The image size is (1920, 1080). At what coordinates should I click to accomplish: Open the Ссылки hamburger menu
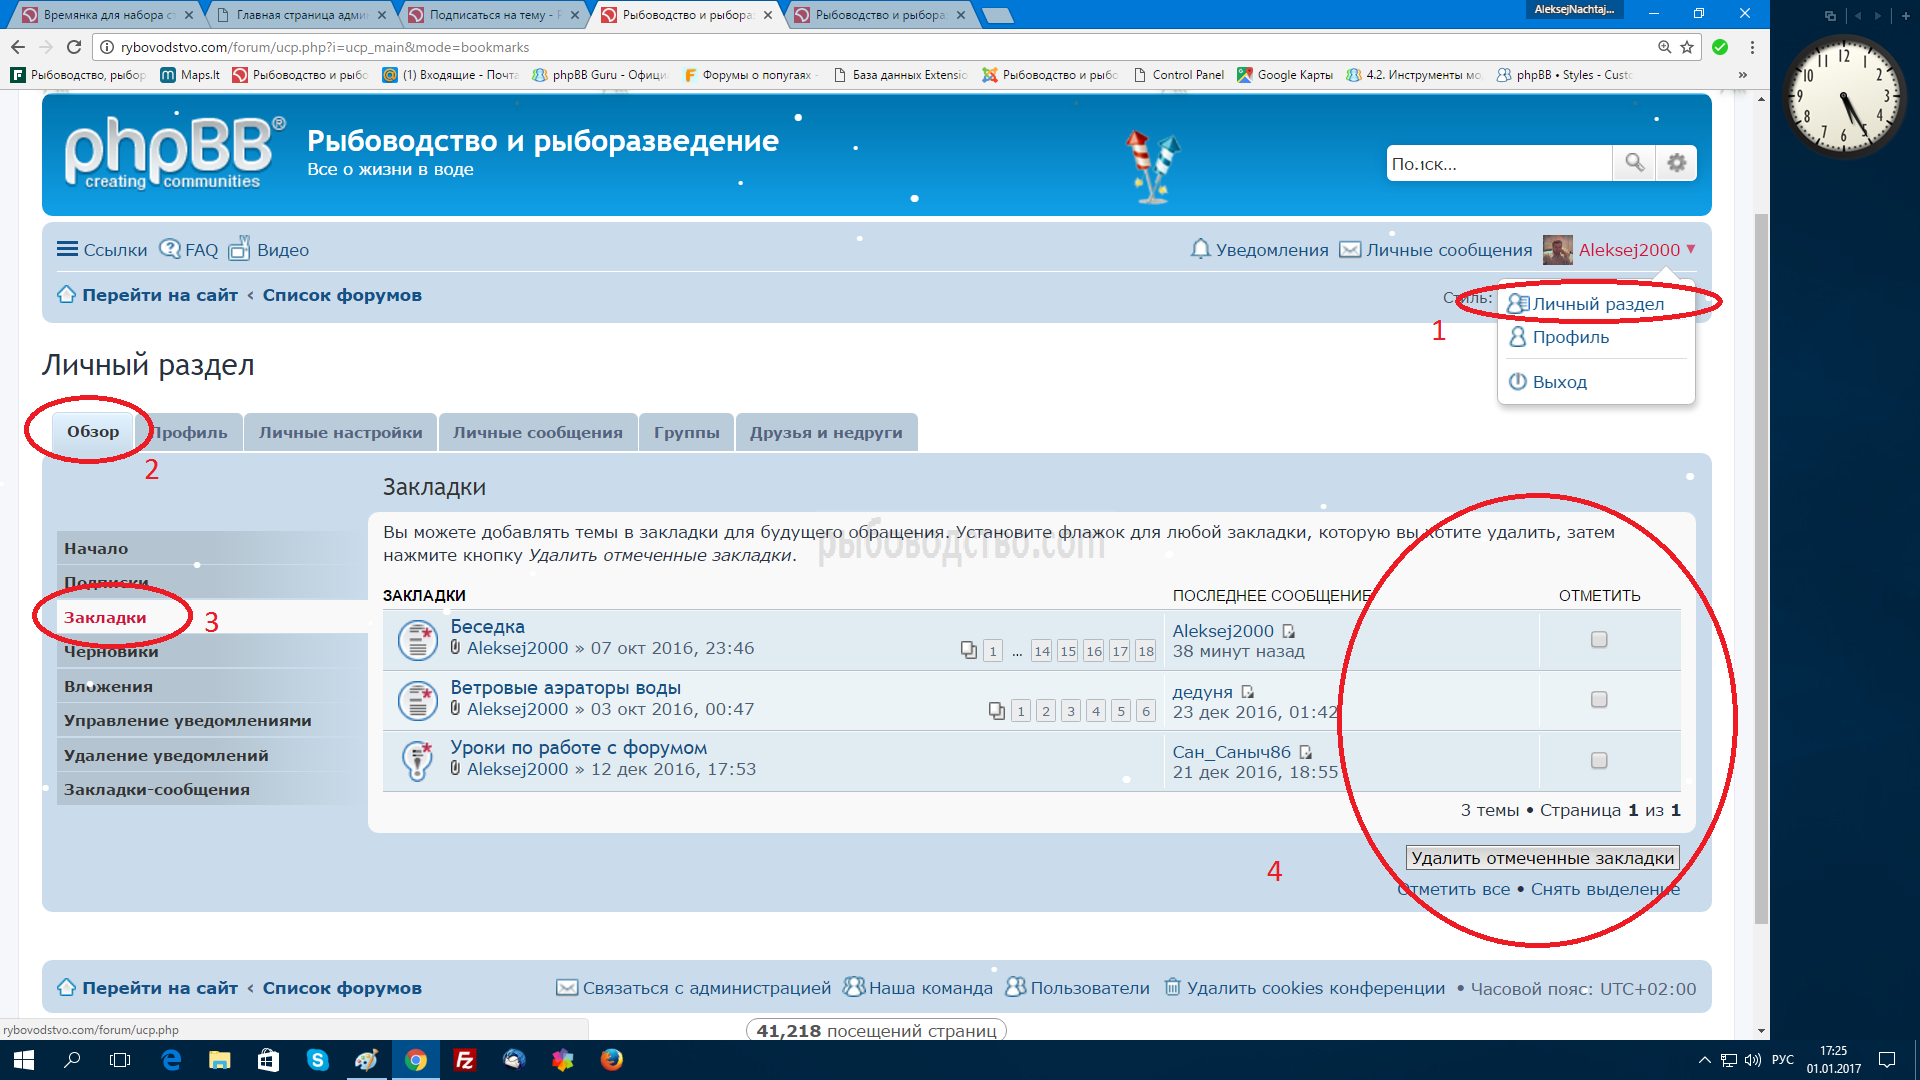(x=102, y=250)
